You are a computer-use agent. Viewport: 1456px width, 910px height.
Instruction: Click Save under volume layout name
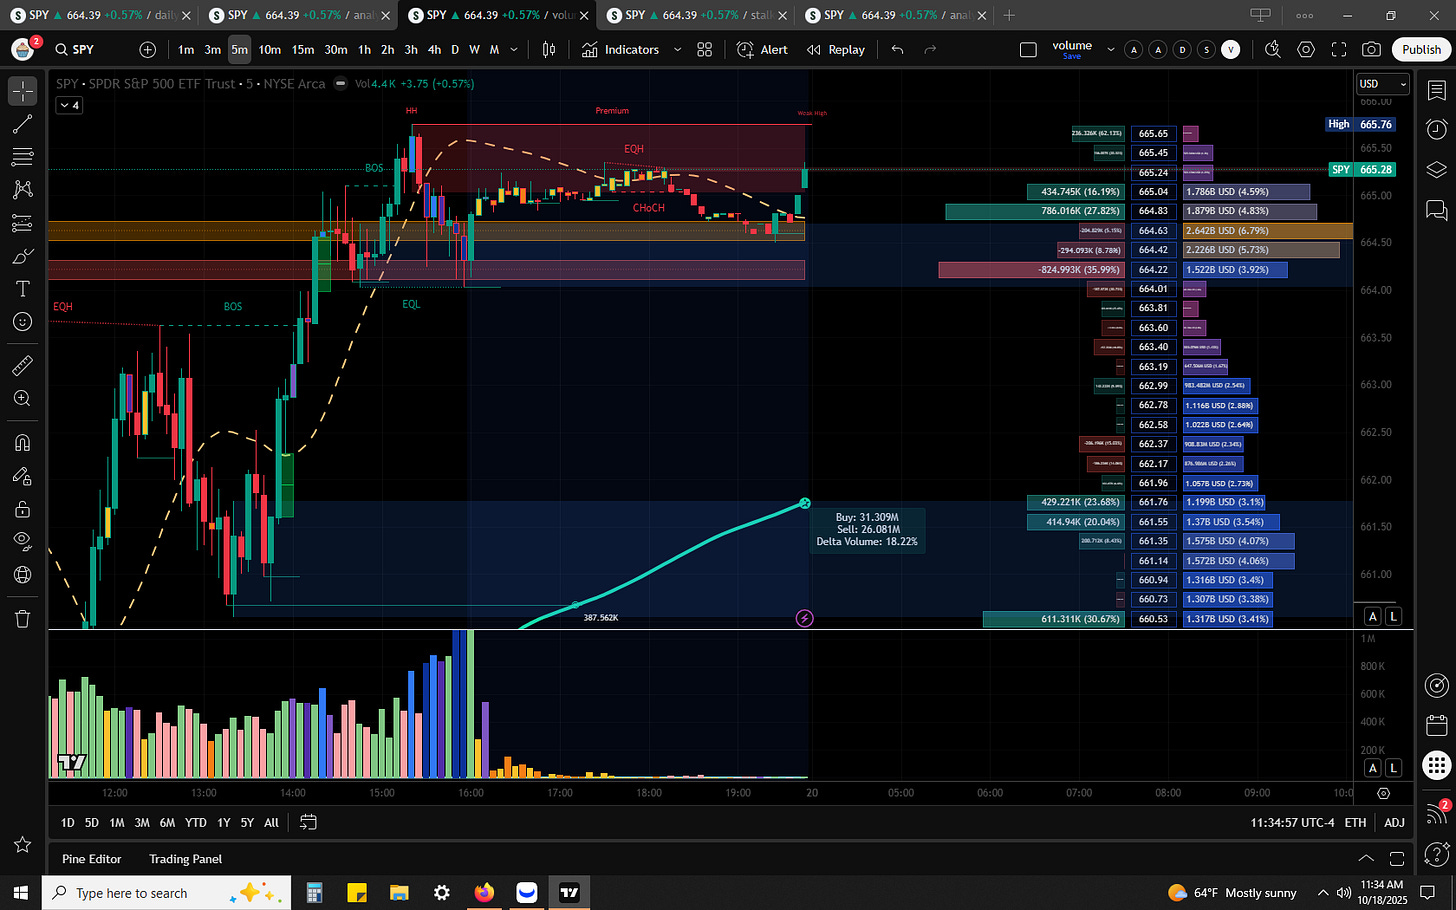(1072, 57)
